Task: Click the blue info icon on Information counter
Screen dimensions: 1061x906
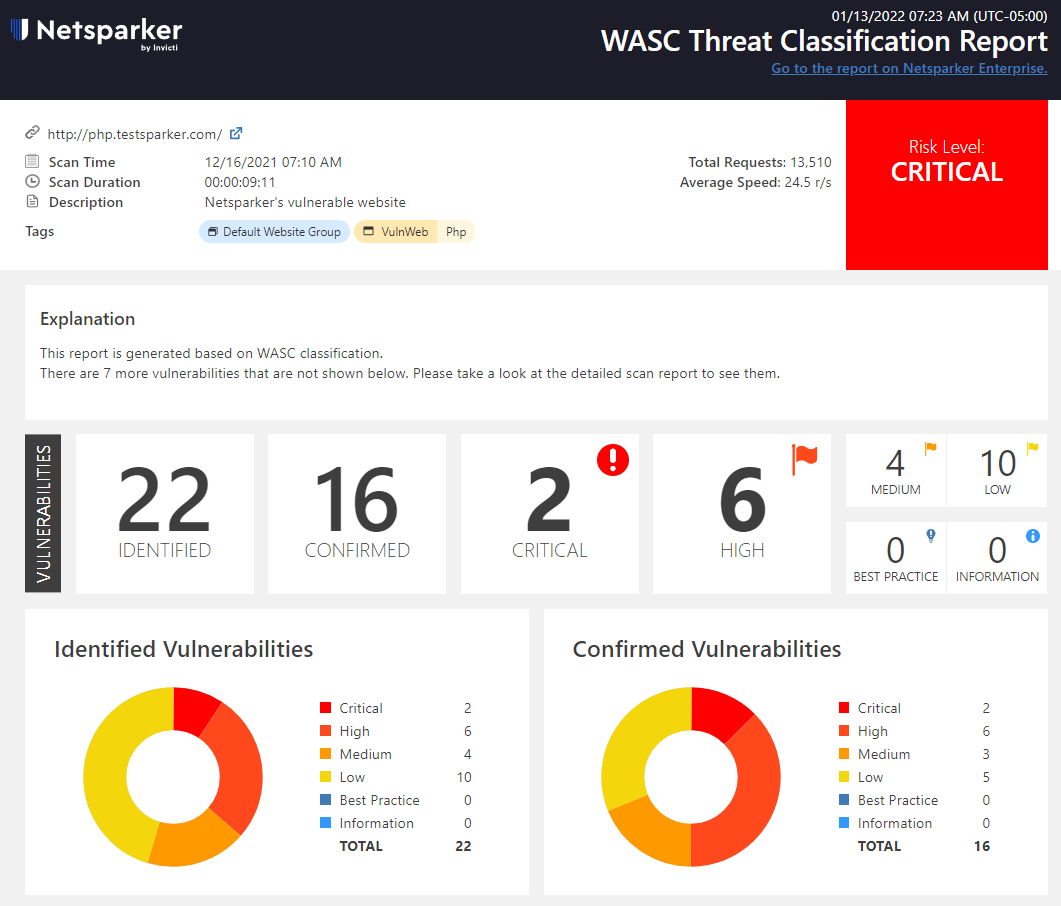Action: pyautogui.click(x=1032, y=535)
